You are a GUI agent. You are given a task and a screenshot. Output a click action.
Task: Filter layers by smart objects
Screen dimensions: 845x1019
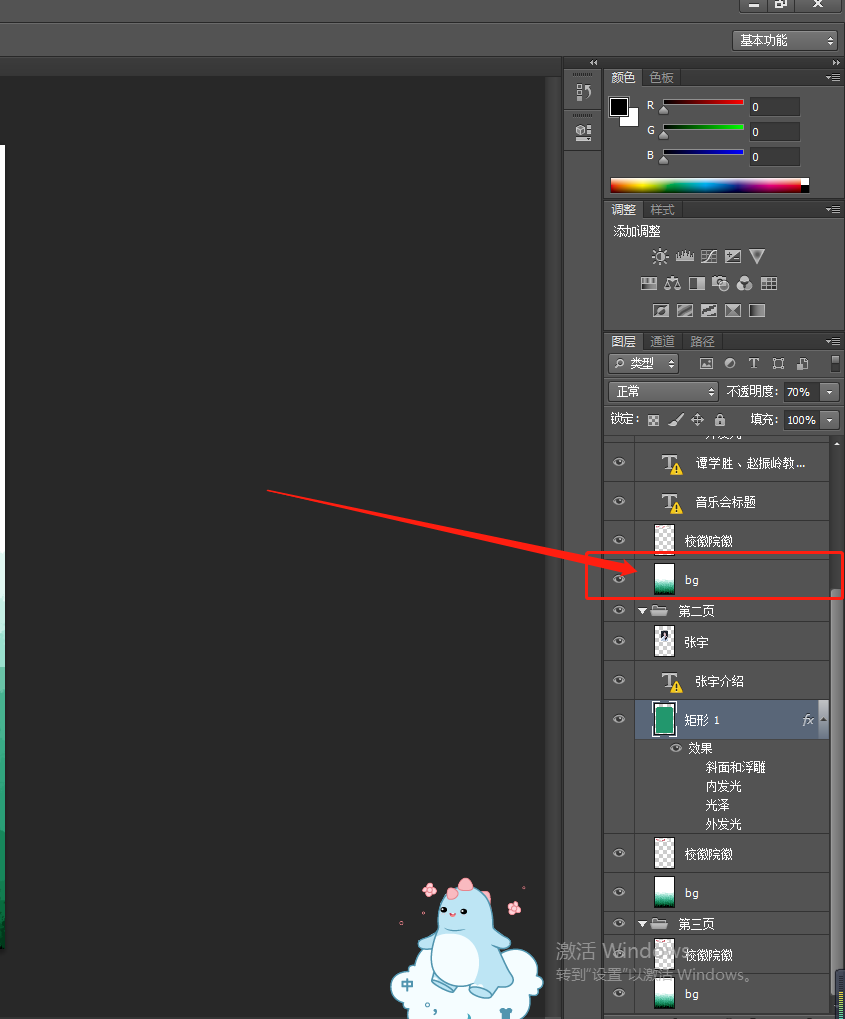pyautogui.click(x=803, y=363)
